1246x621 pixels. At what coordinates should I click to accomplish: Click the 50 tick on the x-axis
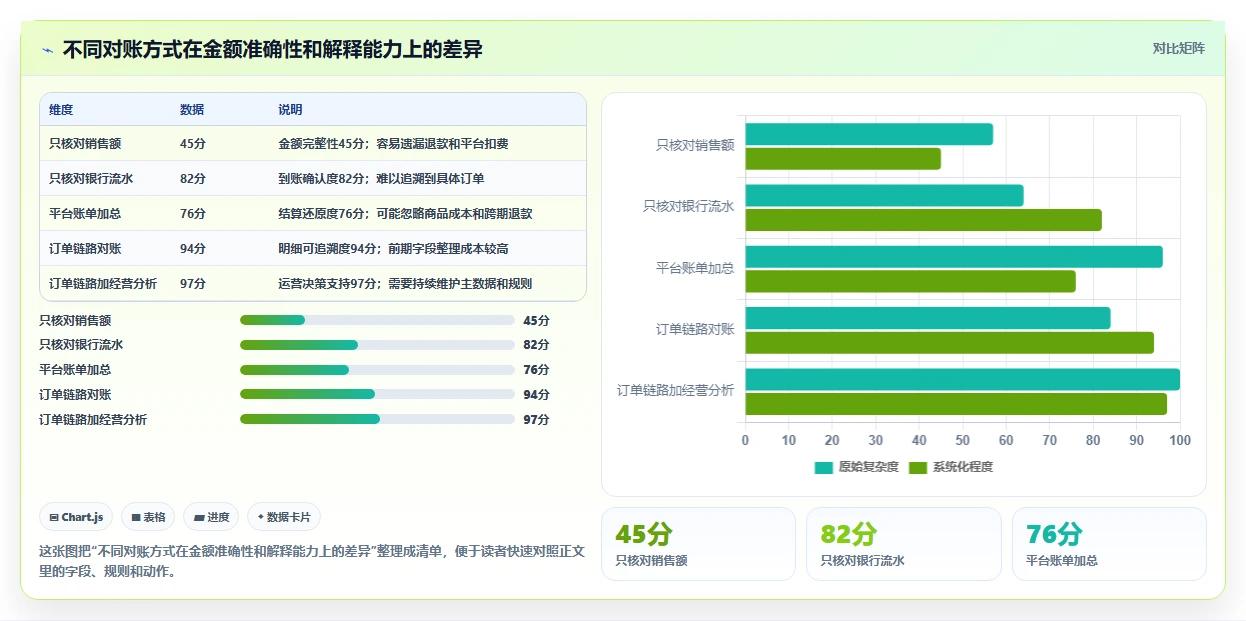pos(962,441)
